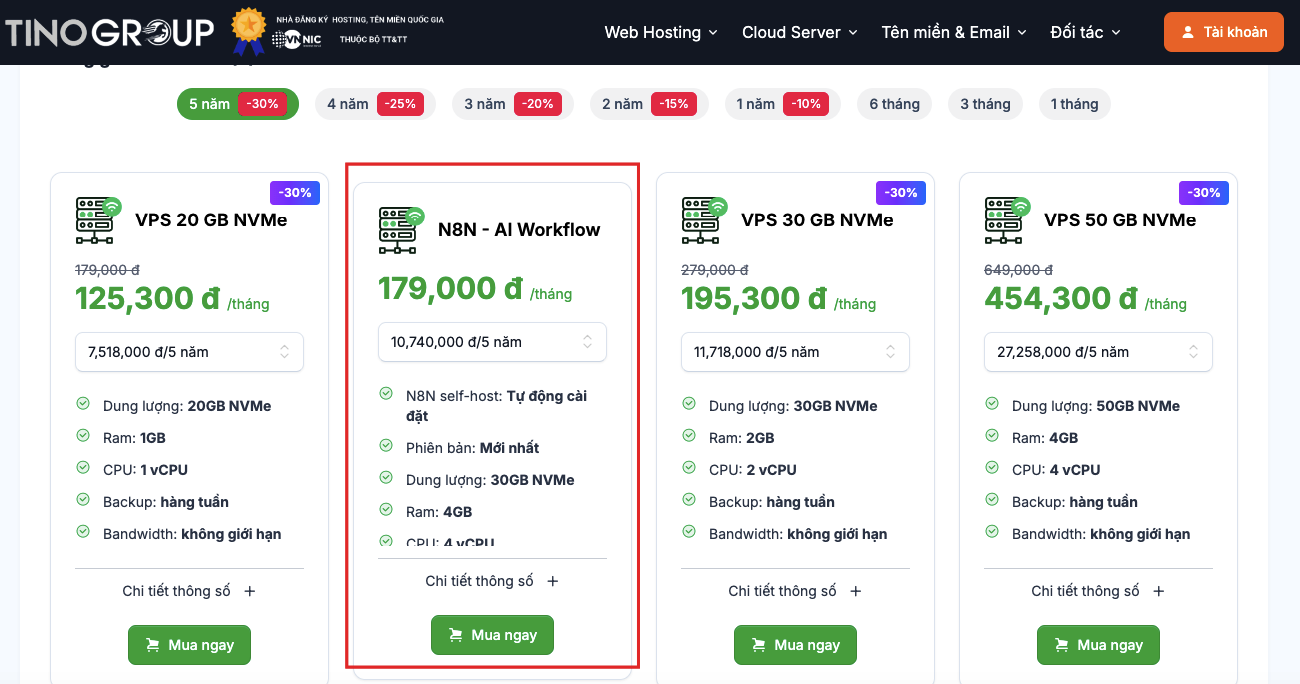
Task: Click the check icon beside Phiên bản: Mới nhất
Action: 386,446
